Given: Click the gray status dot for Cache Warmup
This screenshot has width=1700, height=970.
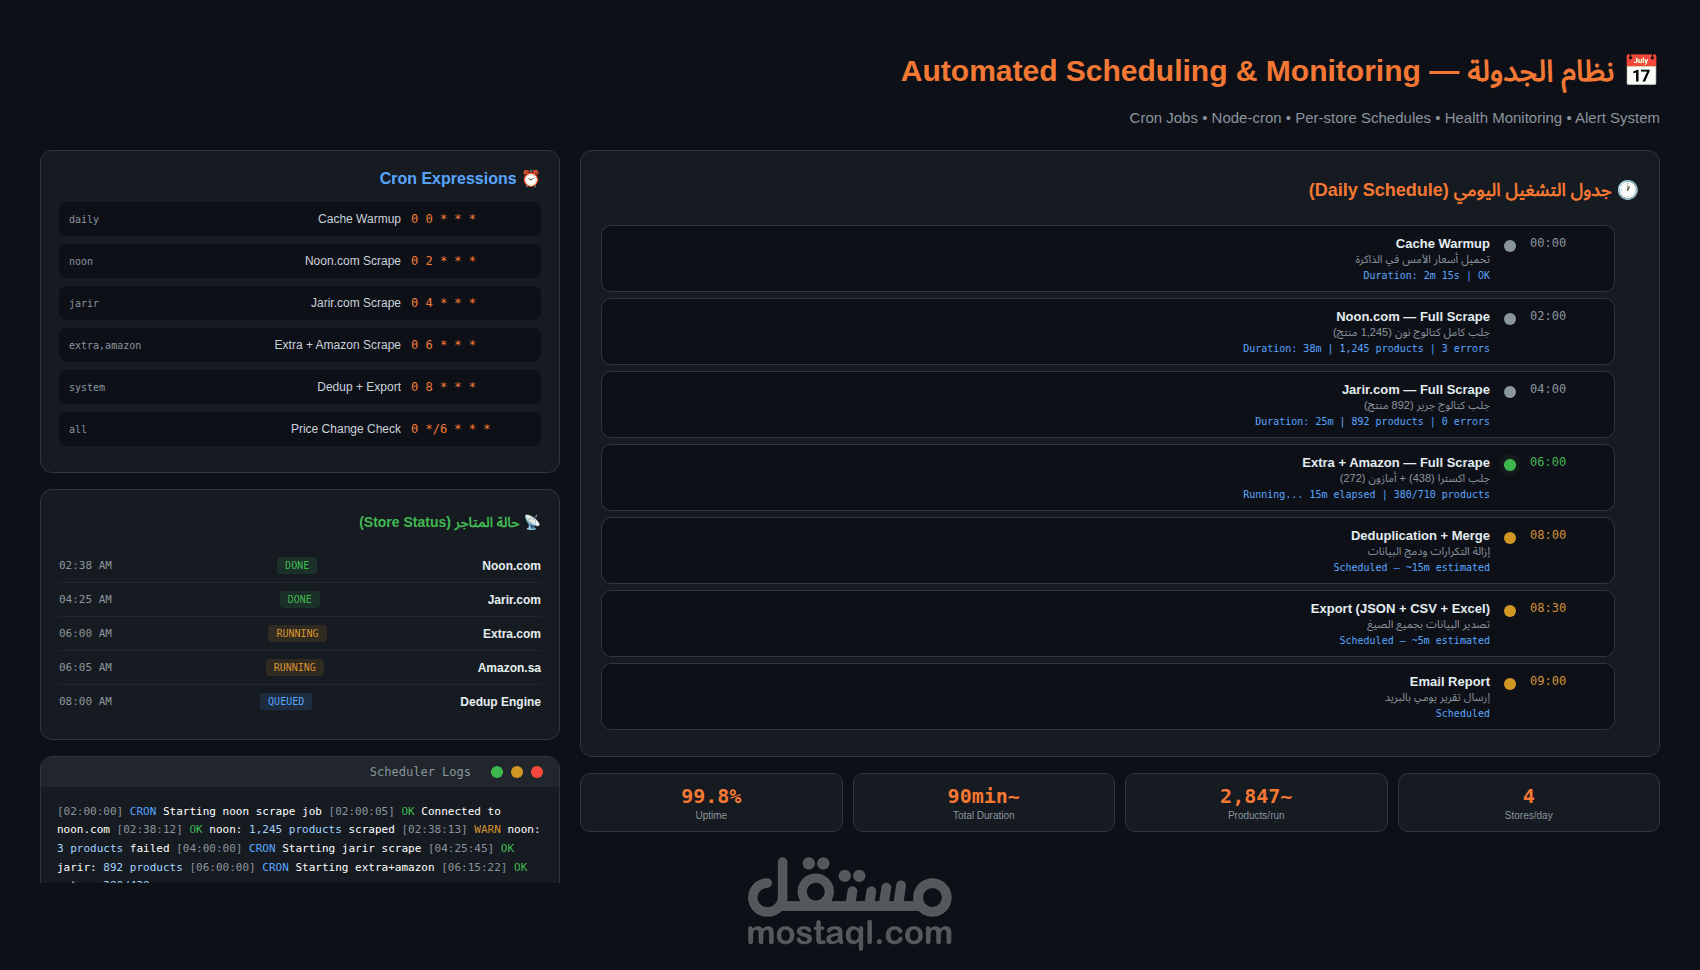Looking at the screenshot, I should coord(1510,246).
